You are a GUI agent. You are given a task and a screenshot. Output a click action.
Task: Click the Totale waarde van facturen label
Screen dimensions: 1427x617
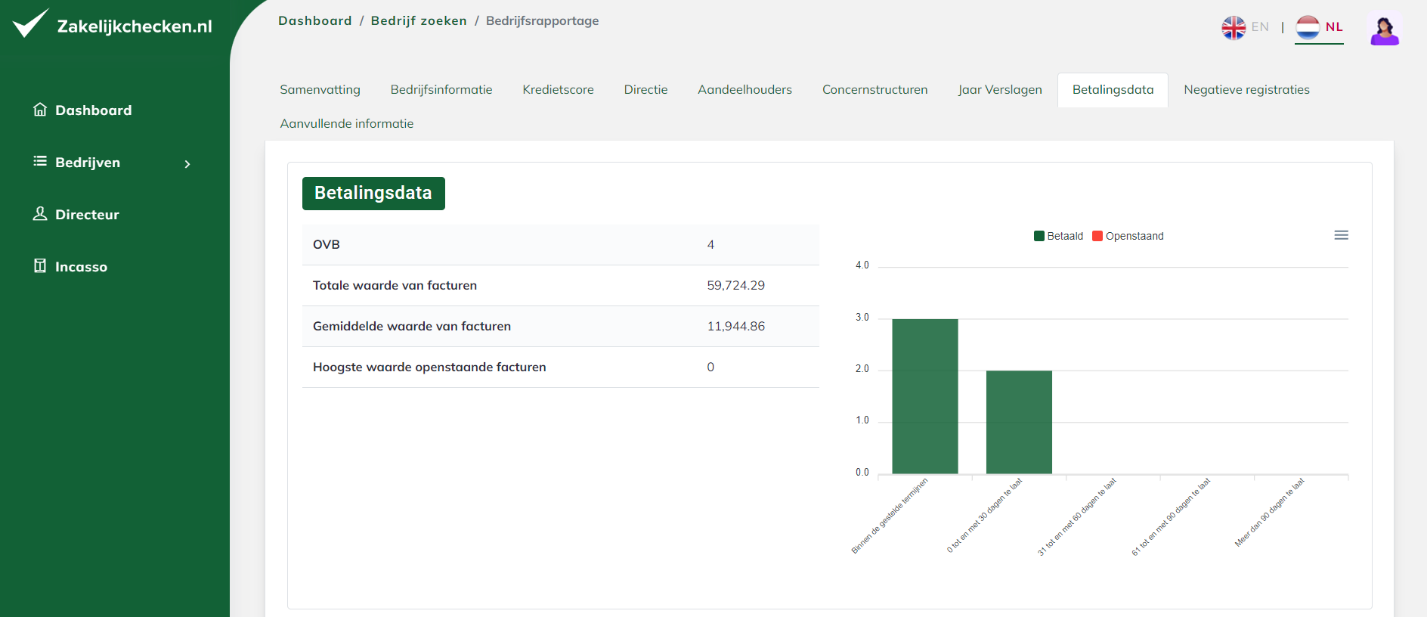395,285
